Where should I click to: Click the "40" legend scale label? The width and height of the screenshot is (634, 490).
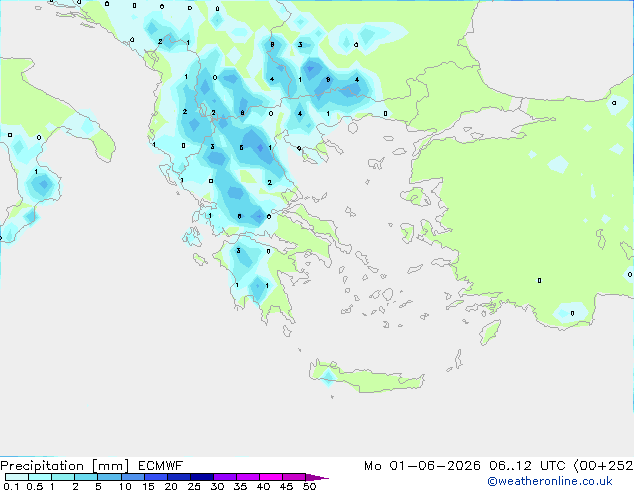263,486
